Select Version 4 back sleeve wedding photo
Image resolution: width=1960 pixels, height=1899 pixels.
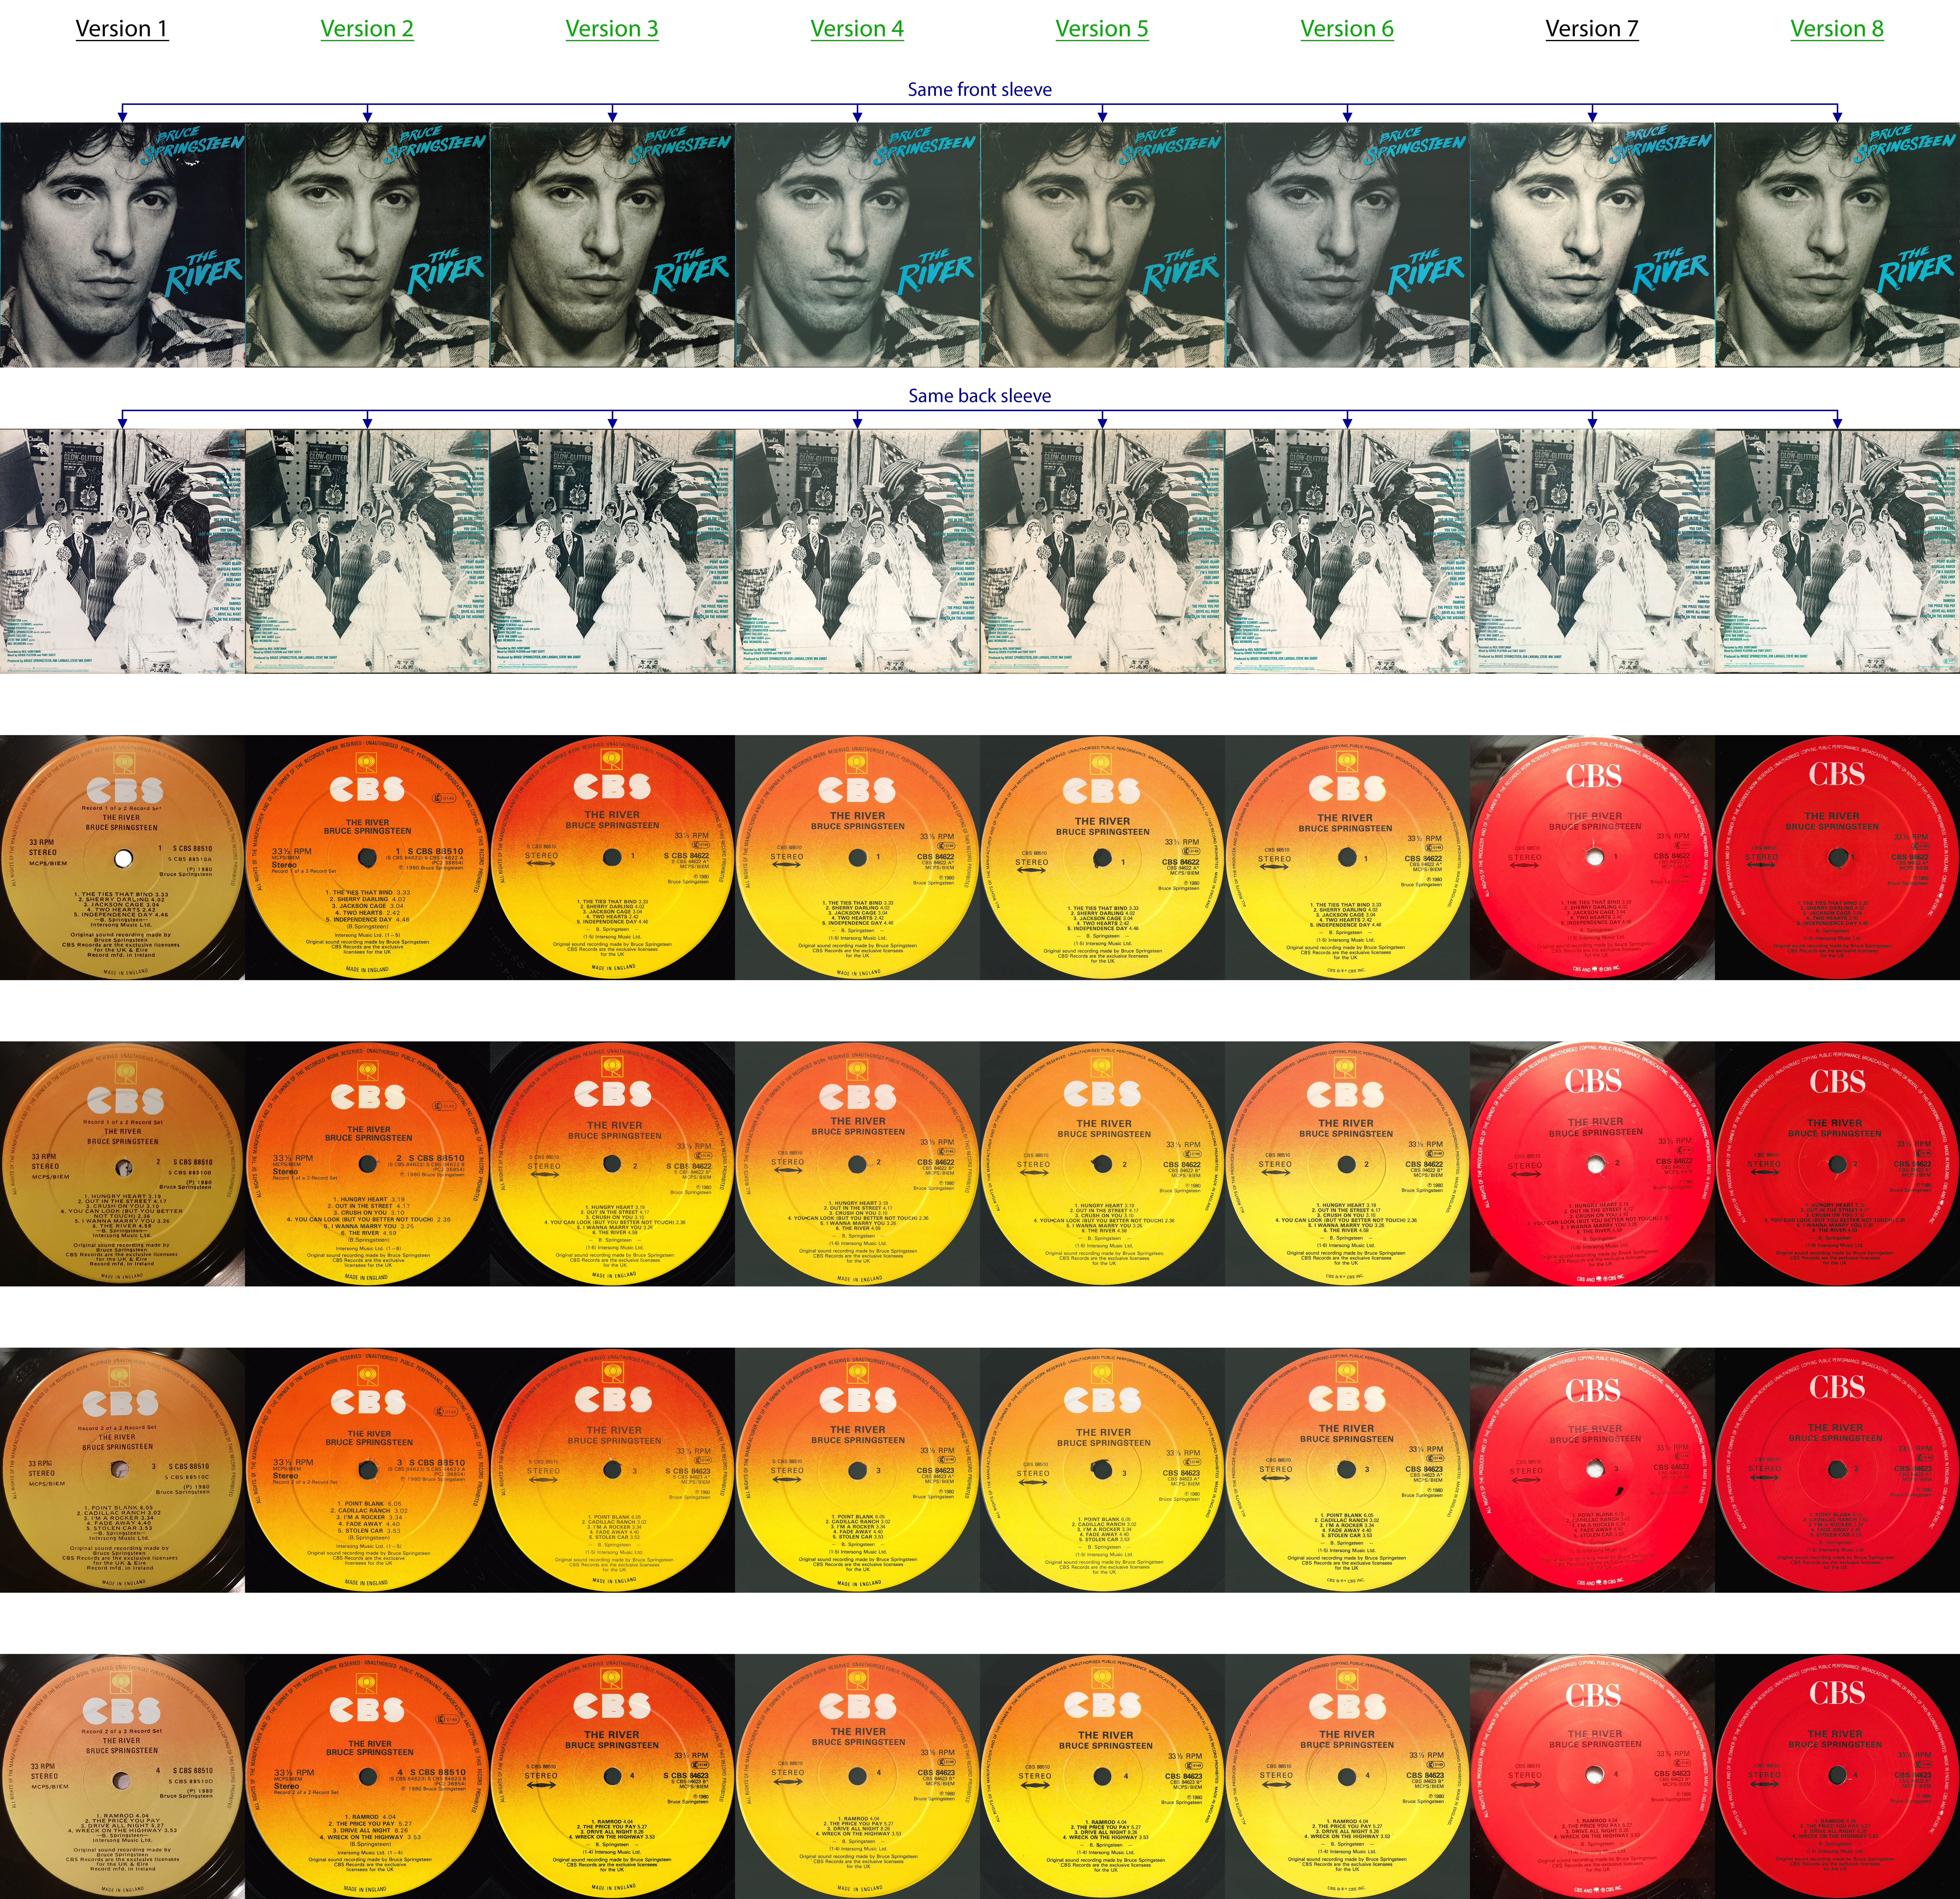(x=857, y=551)
